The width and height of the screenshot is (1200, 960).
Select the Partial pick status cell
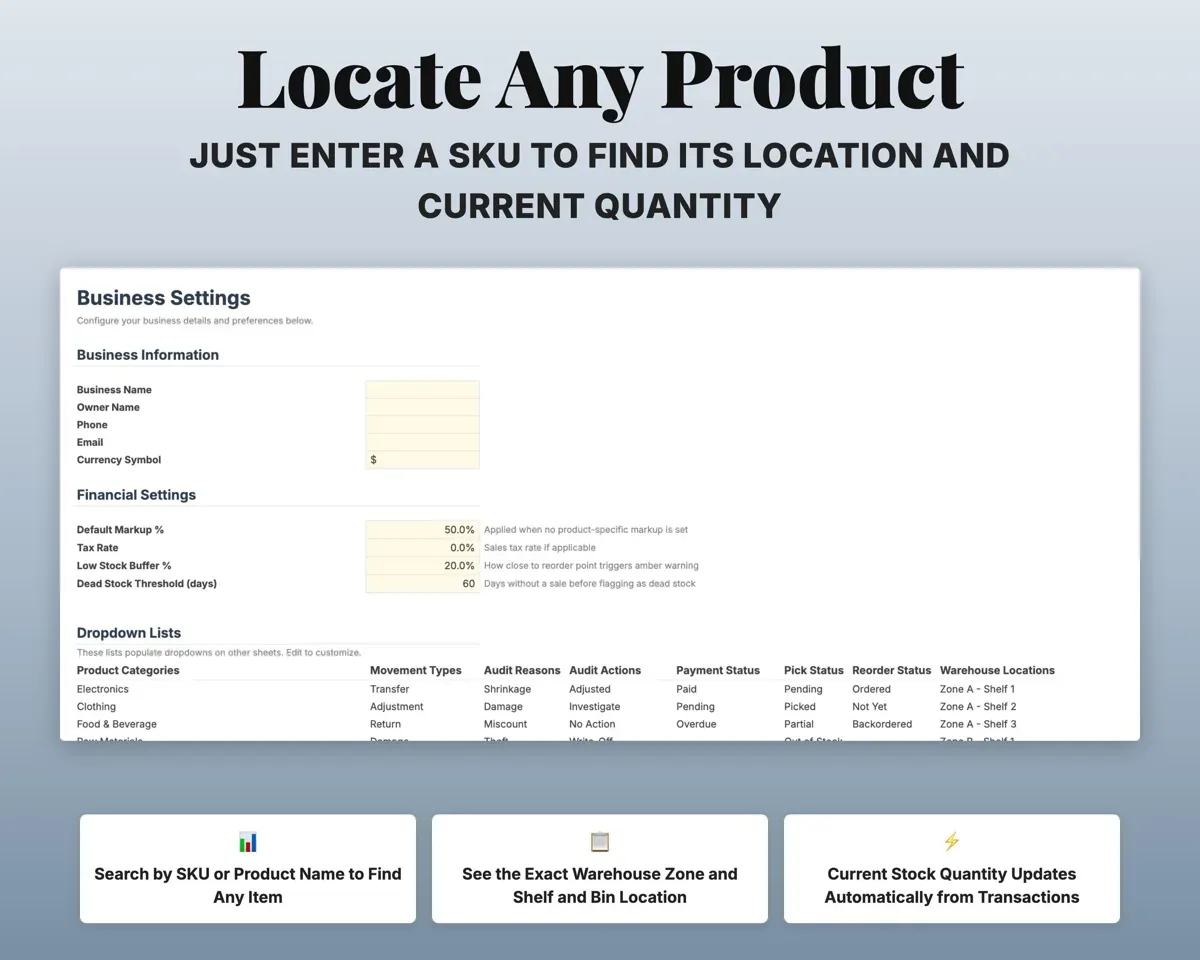click(x=799, y=724)
